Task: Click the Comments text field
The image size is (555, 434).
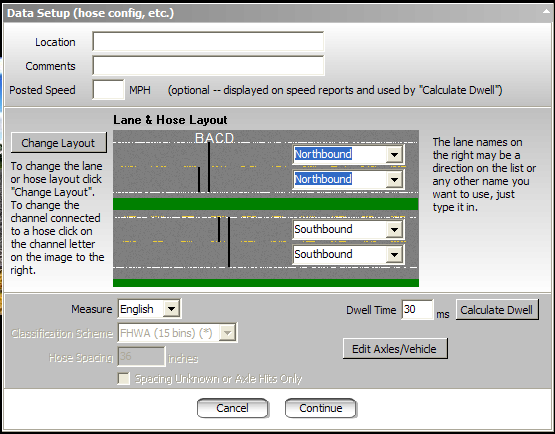Action: pyautogui.click(x=208, y=65)
